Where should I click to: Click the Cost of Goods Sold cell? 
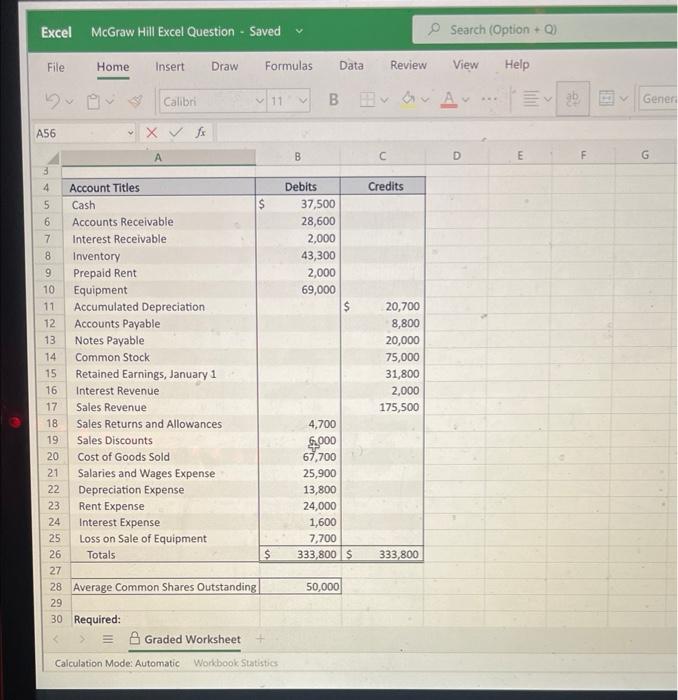tap(163, 457)
